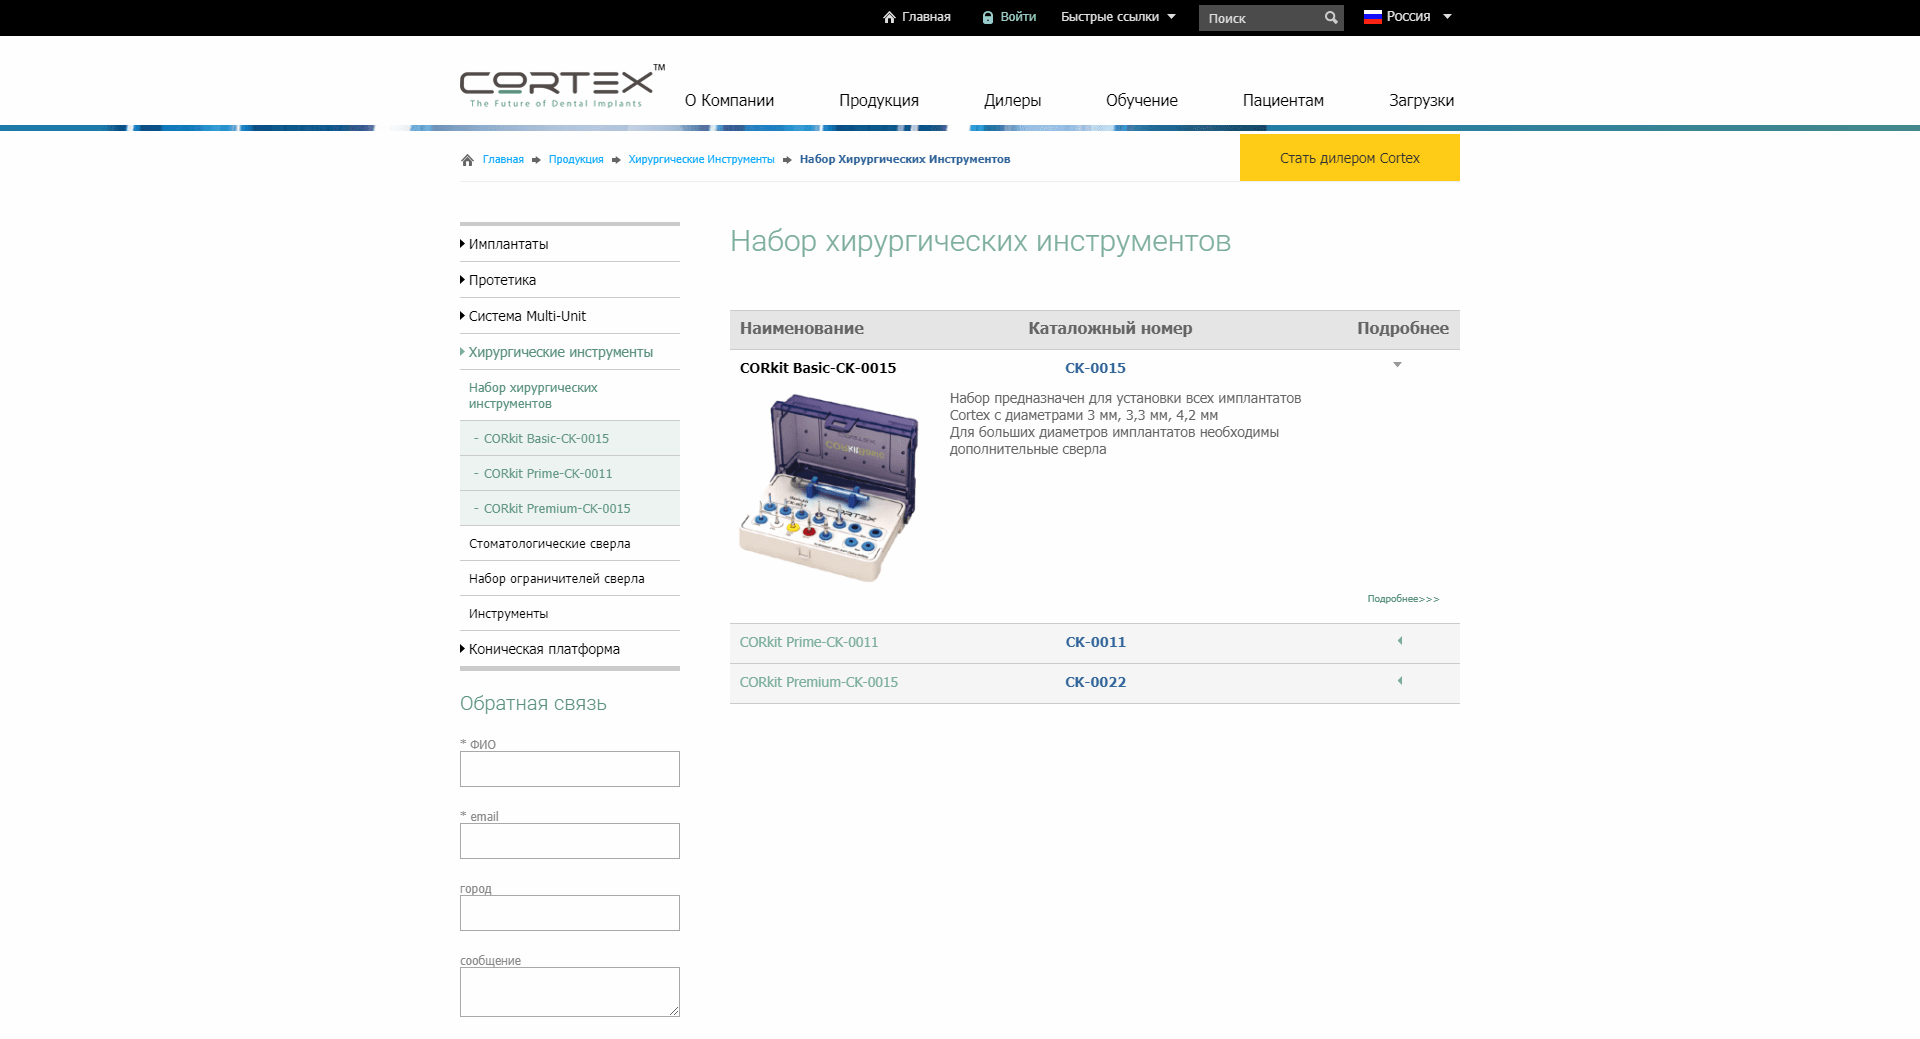The height and width of the screenshot is (1039, 1920).
Task: Click the Продукция breadcrumb link
Action: click(576, 160)
